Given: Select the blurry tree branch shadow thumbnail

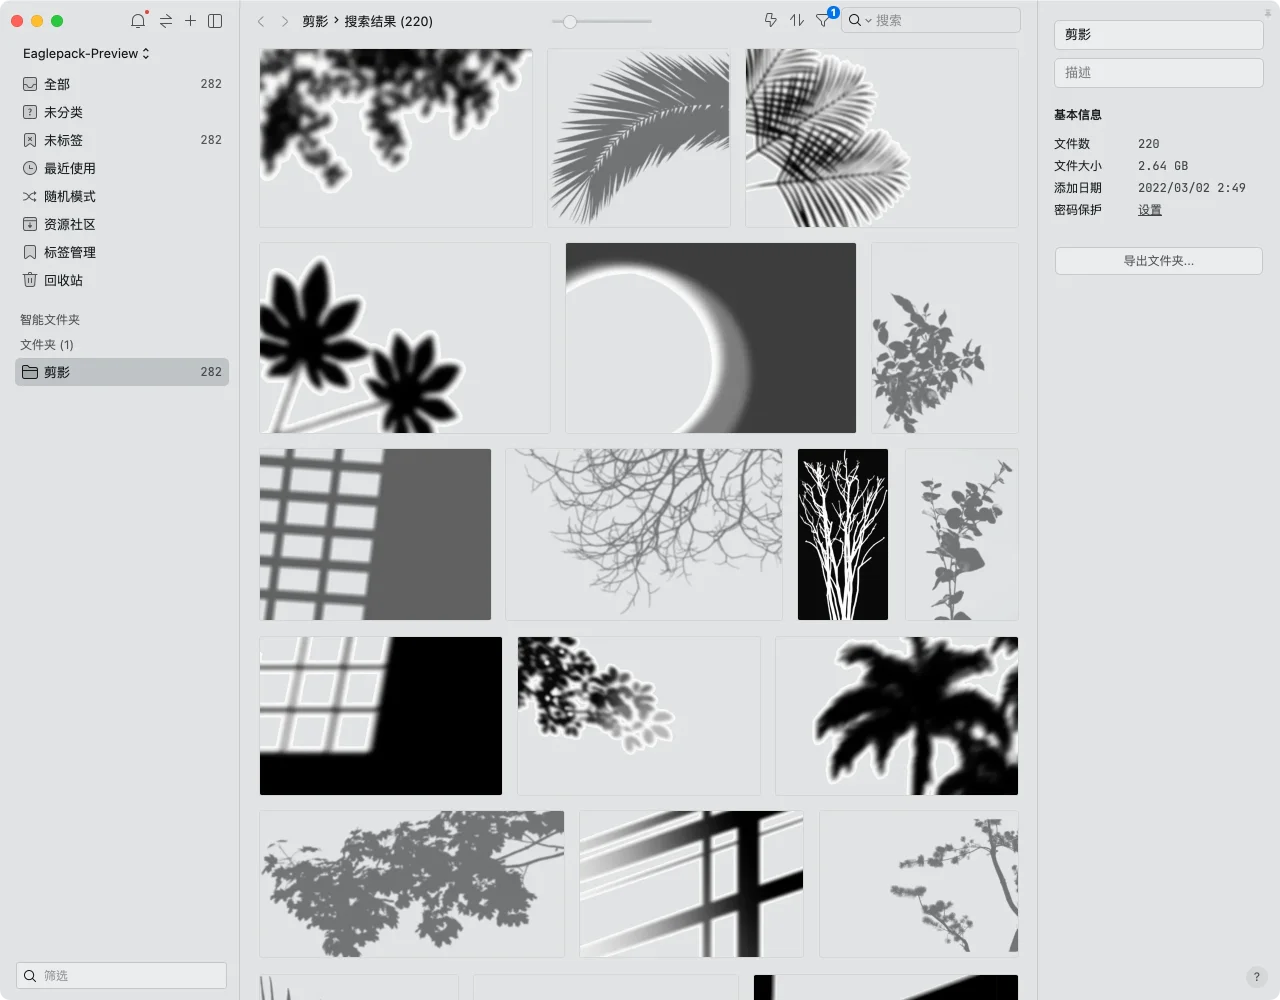Looking at the screenshot, I should click(x=396, y=138).
